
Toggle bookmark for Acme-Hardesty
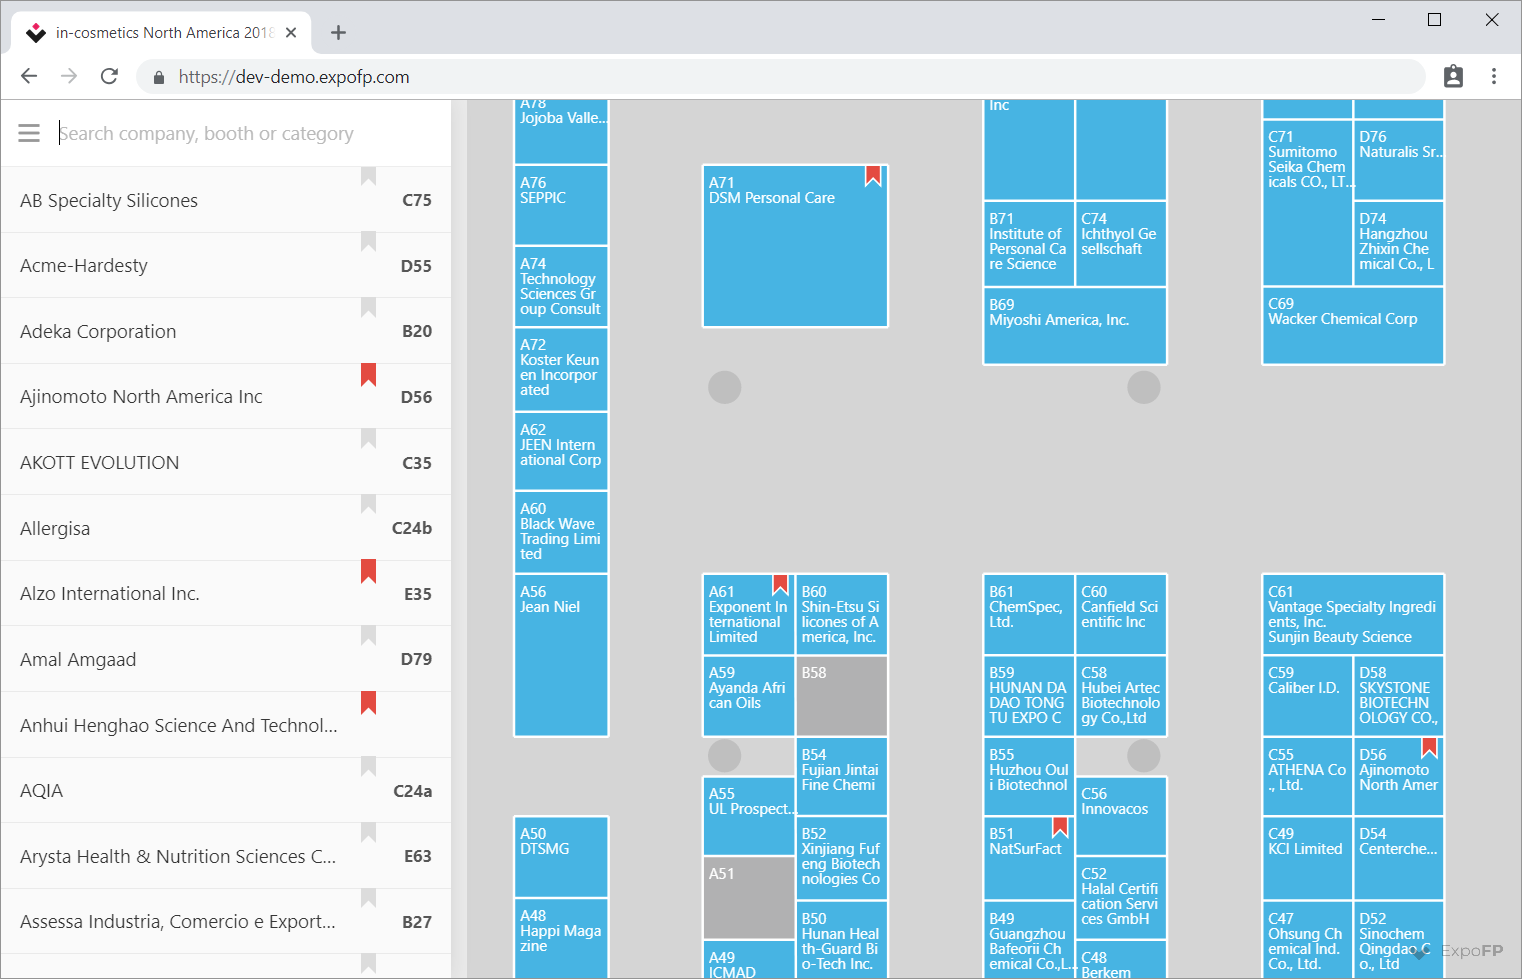coord(368,242)
